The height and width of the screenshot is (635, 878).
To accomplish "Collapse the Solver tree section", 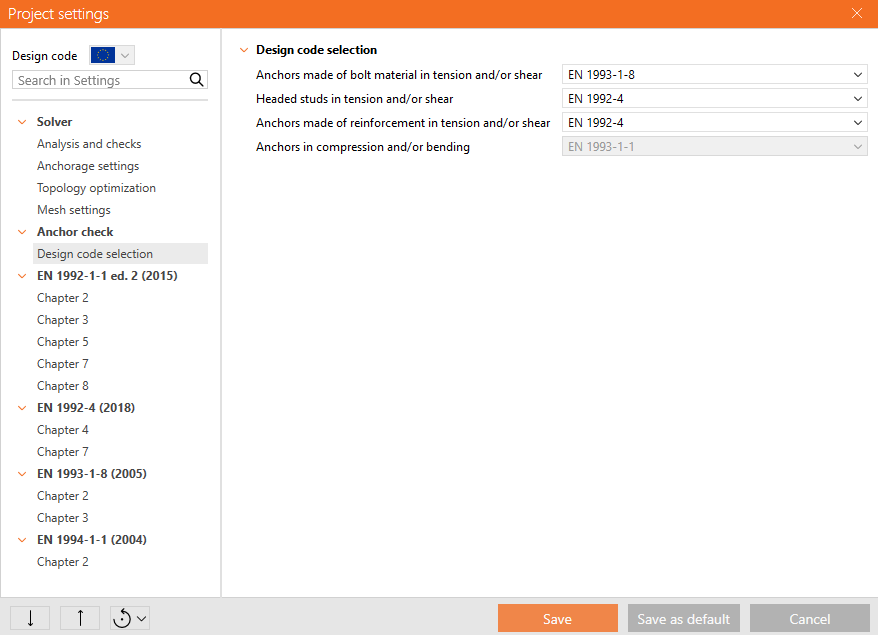I will click(22, 122).
